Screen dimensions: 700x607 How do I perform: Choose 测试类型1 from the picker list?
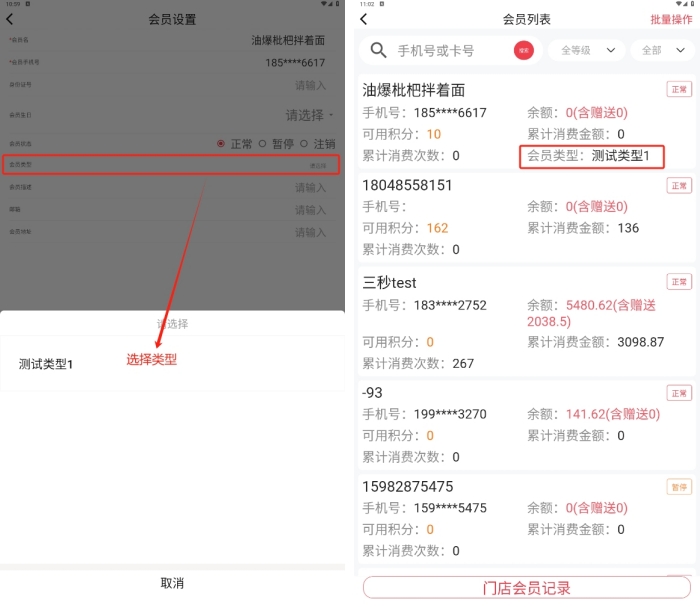click(46, 364)
